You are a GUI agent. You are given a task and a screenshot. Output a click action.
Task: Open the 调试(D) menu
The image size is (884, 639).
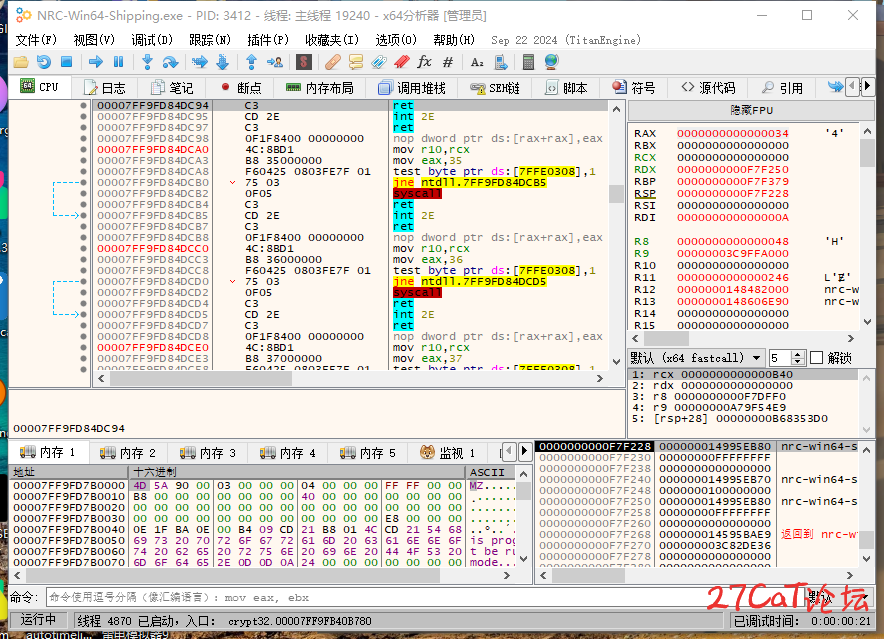pyautogui.click(x=152, y=40)
